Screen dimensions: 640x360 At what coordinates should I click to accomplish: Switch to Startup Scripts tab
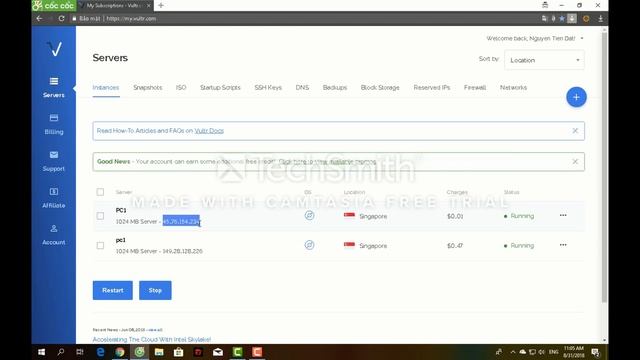tap(220, 87)
